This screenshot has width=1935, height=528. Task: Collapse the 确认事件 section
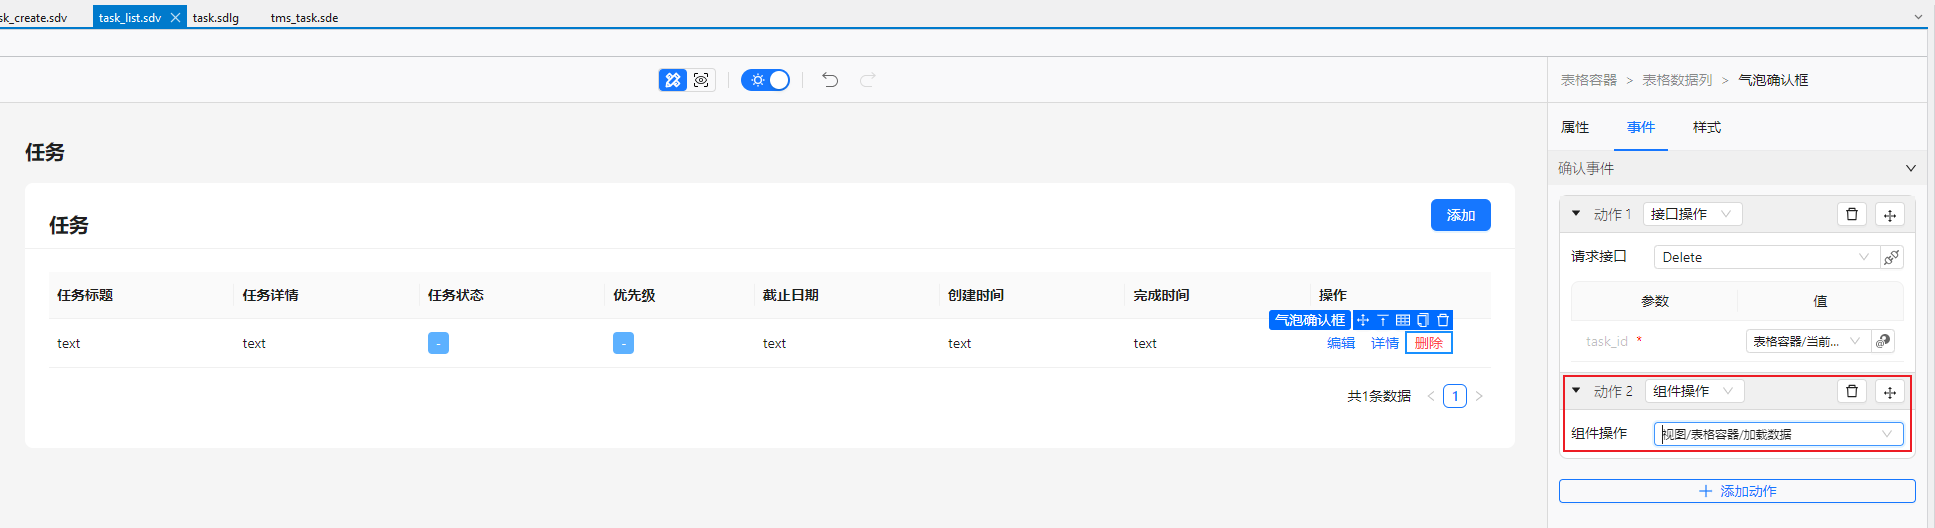coord(1910,168)
